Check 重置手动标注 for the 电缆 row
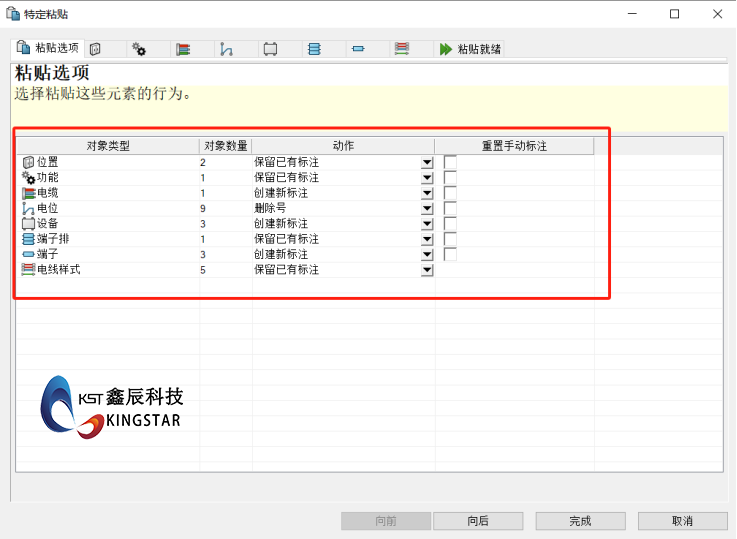This screenshot has height=539, width=737. (x=450, y=193)
